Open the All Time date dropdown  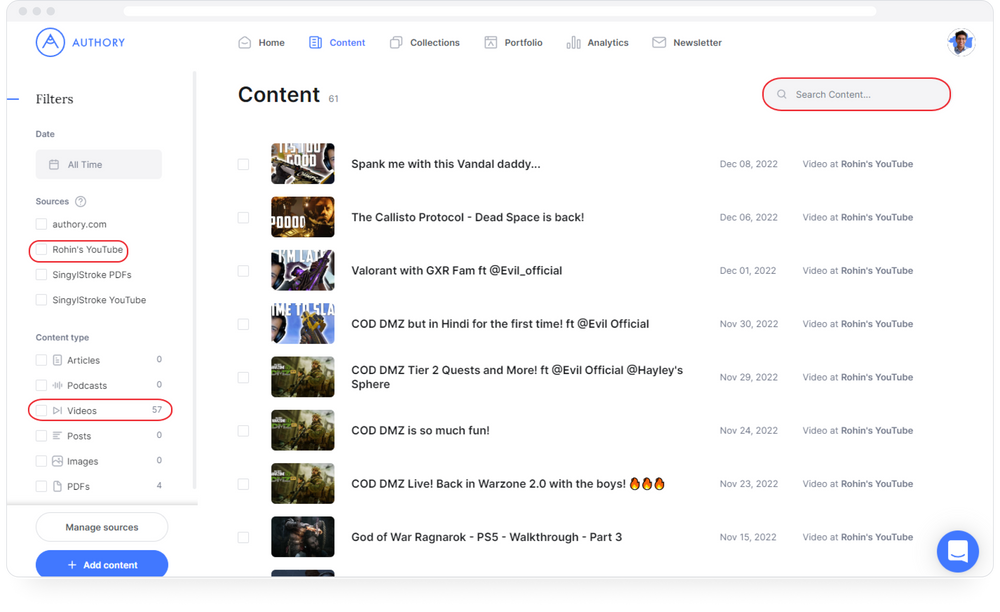point(98,164)
